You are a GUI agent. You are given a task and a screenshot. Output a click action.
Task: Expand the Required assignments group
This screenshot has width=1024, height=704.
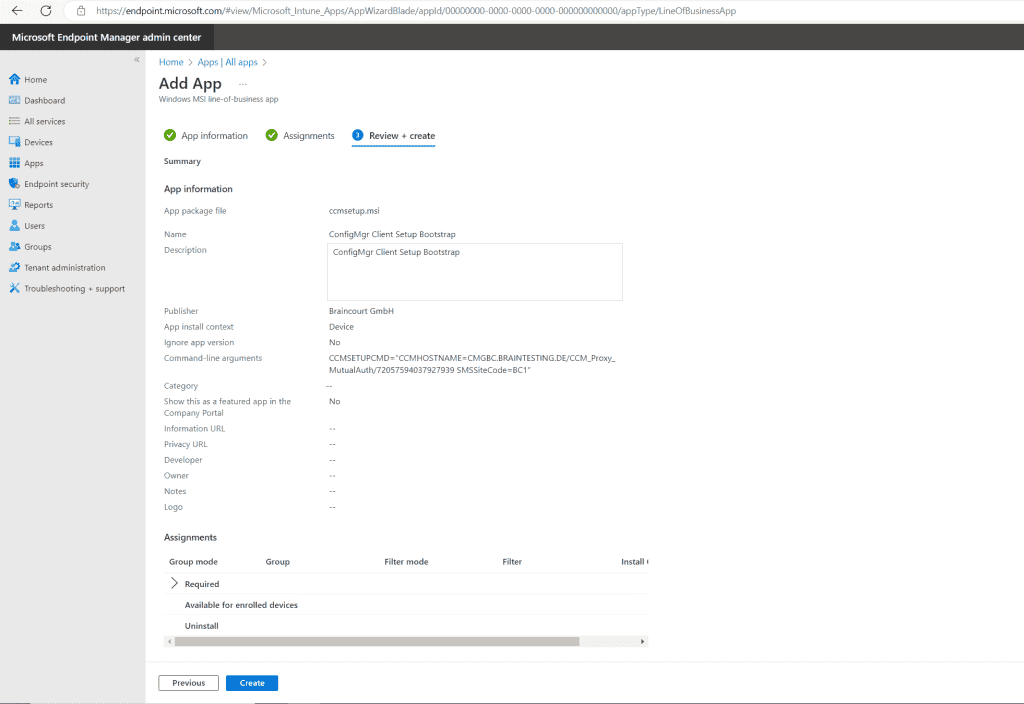(x=176, y=583)
